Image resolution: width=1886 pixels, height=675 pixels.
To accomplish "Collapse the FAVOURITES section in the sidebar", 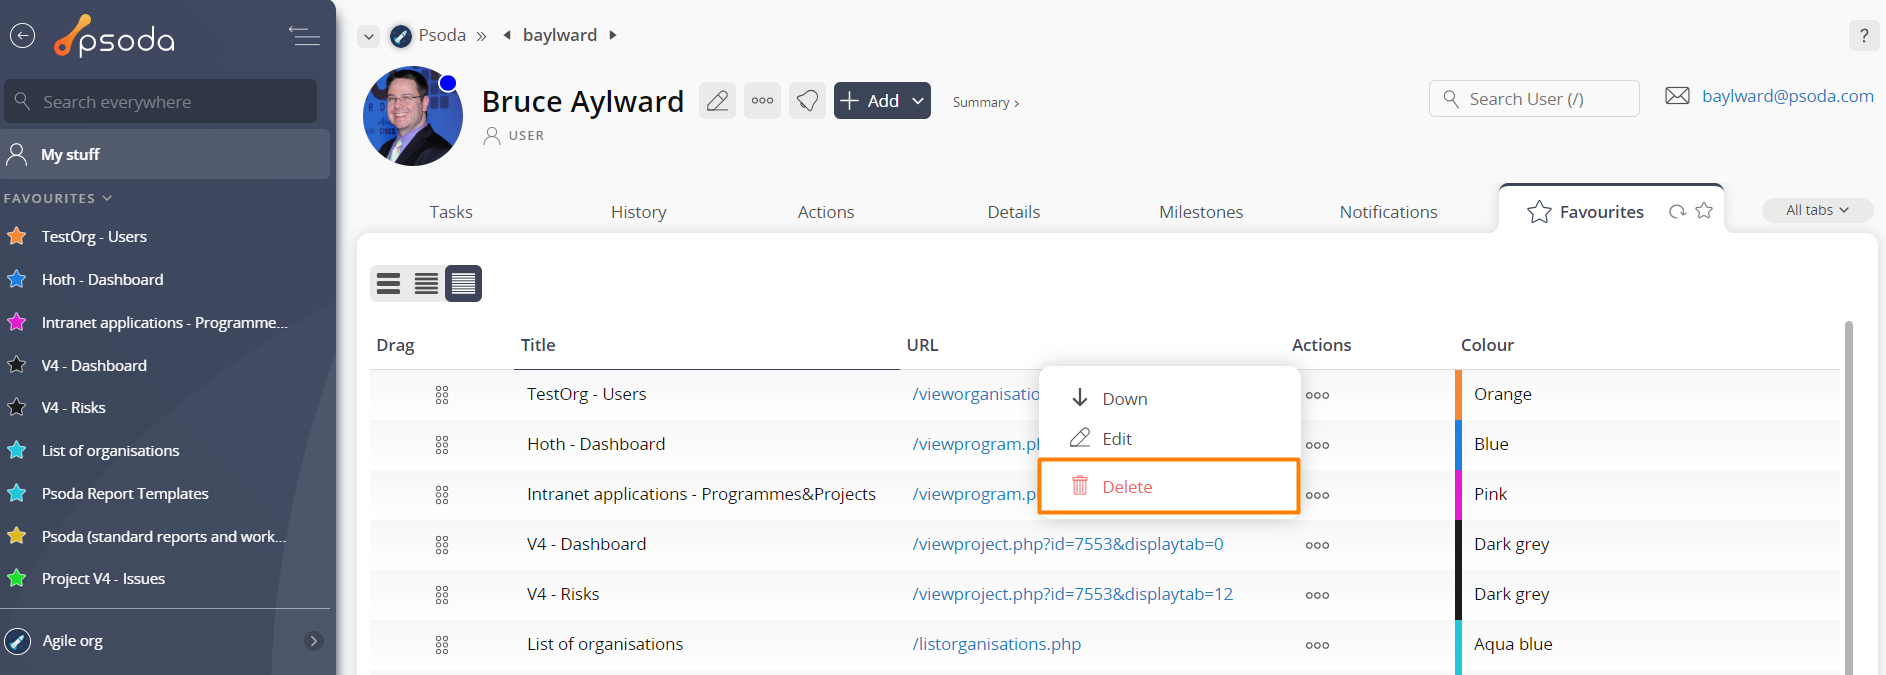I will click(x=58, y=198).
